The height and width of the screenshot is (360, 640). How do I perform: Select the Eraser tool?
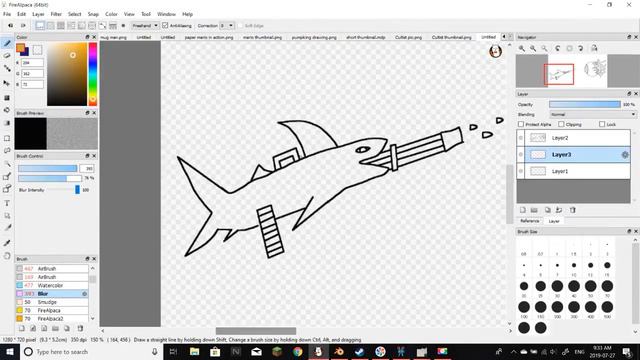tap(7, 56)
